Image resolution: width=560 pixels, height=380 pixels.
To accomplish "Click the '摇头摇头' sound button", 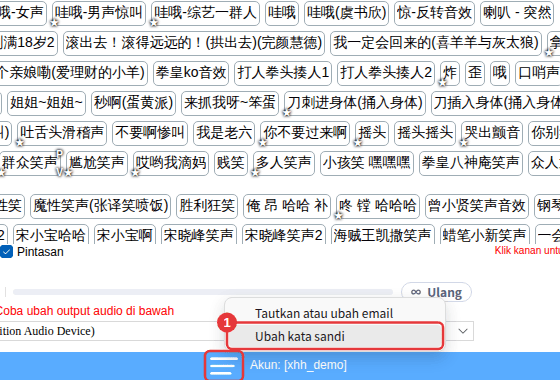I will [425, 133].
